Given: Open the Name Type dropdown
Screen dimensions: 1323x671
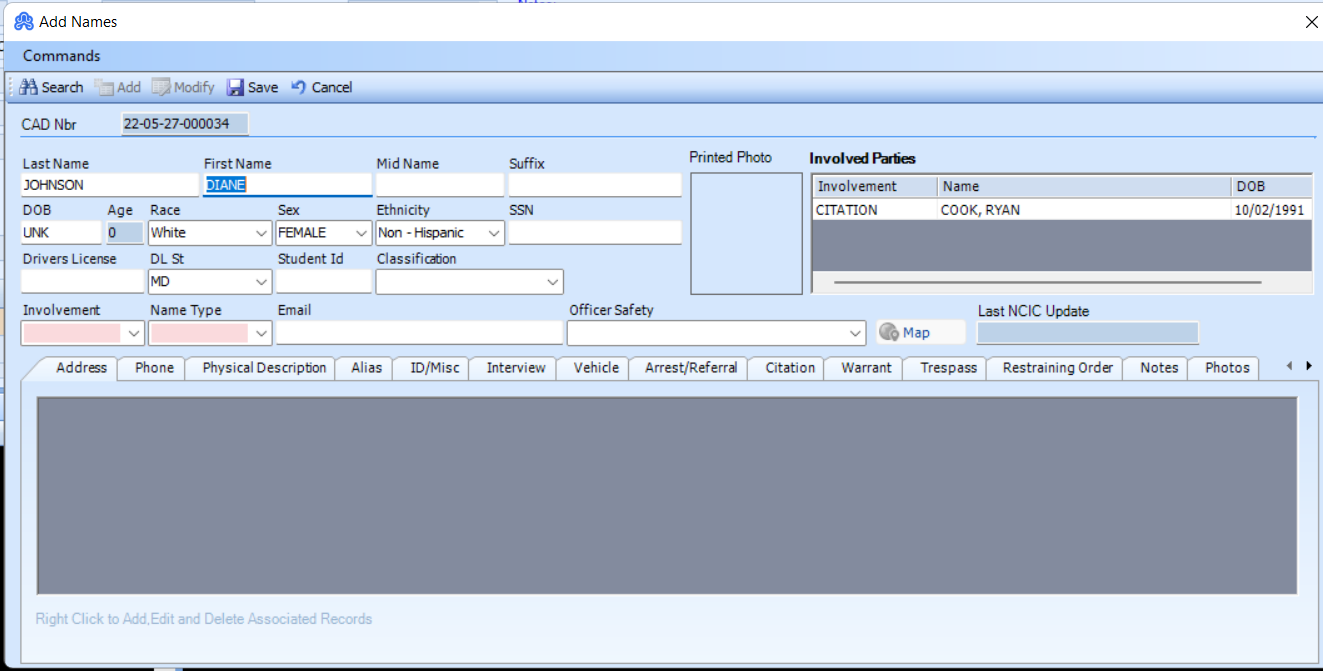Looking at the screenshot, I should point(261,332).
